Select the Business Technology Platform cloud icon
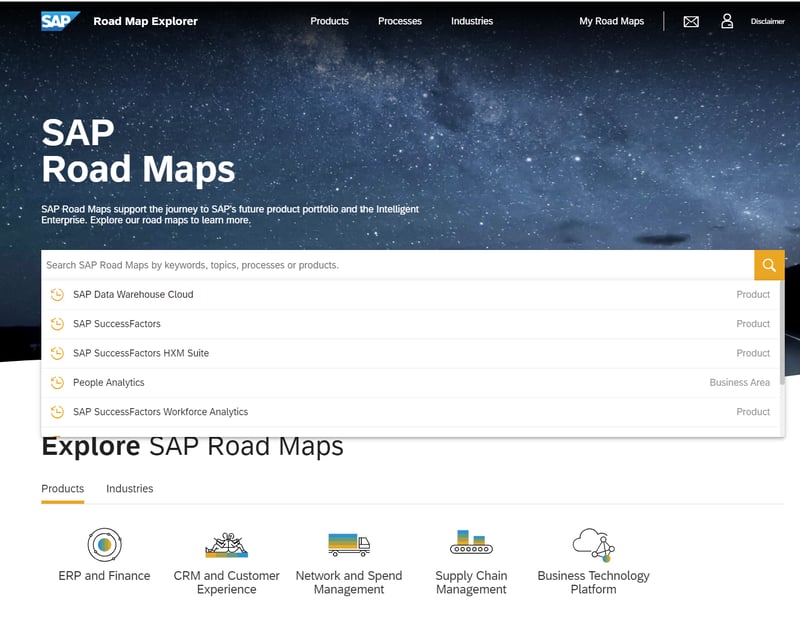Viewport: 800px width, 619px height. [593, 544]
